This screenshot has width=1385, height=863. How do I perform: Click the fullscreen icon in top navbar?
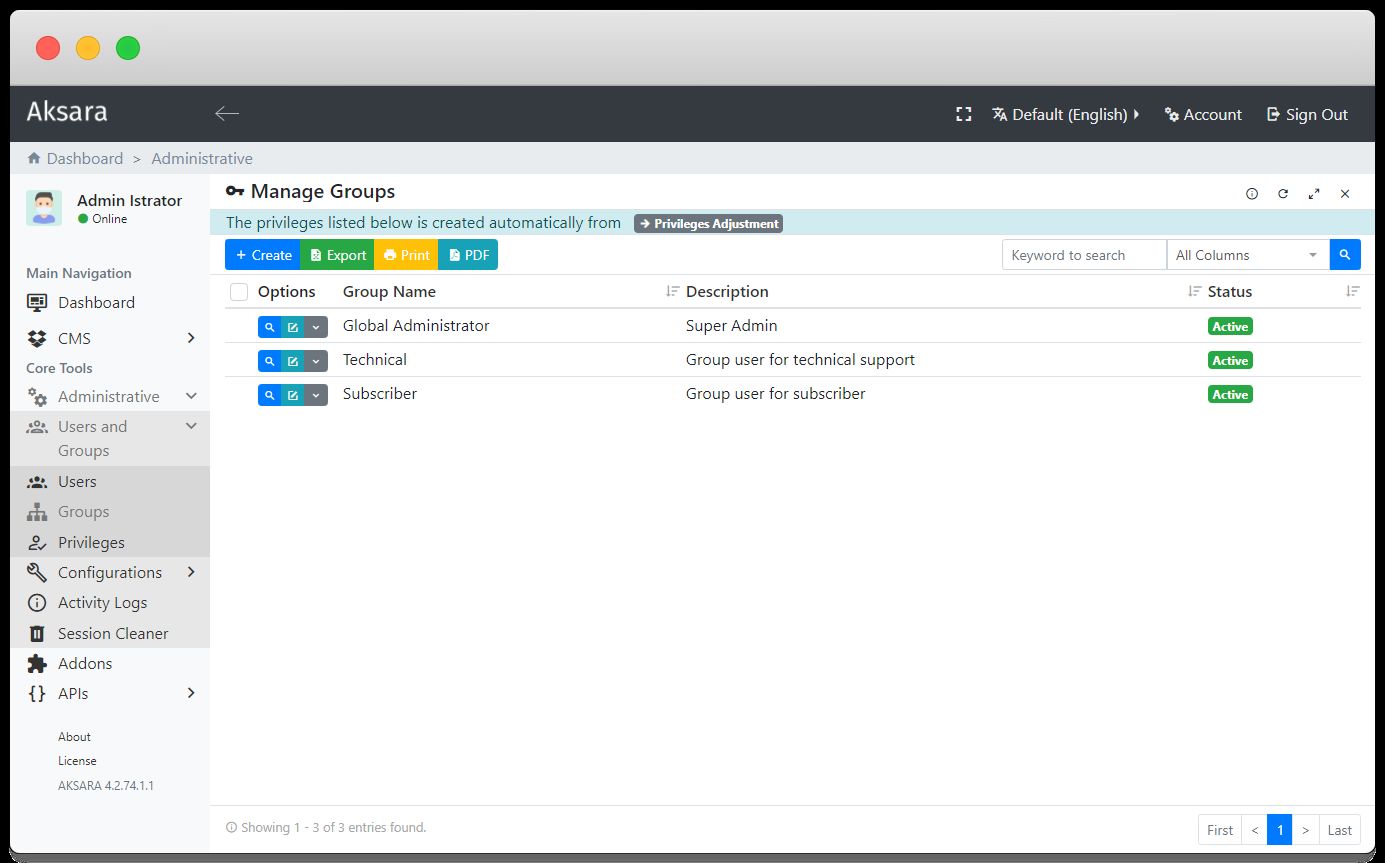pyautogui.click(x=963, y=114)
